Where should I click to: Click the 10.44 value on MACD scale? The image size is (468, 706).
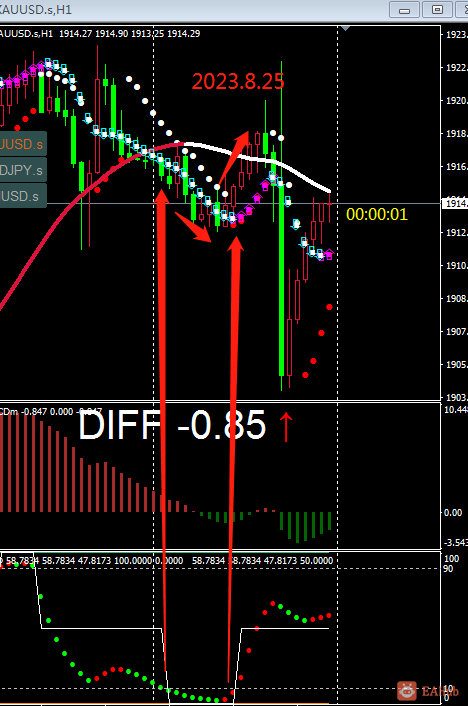(456, 409)
